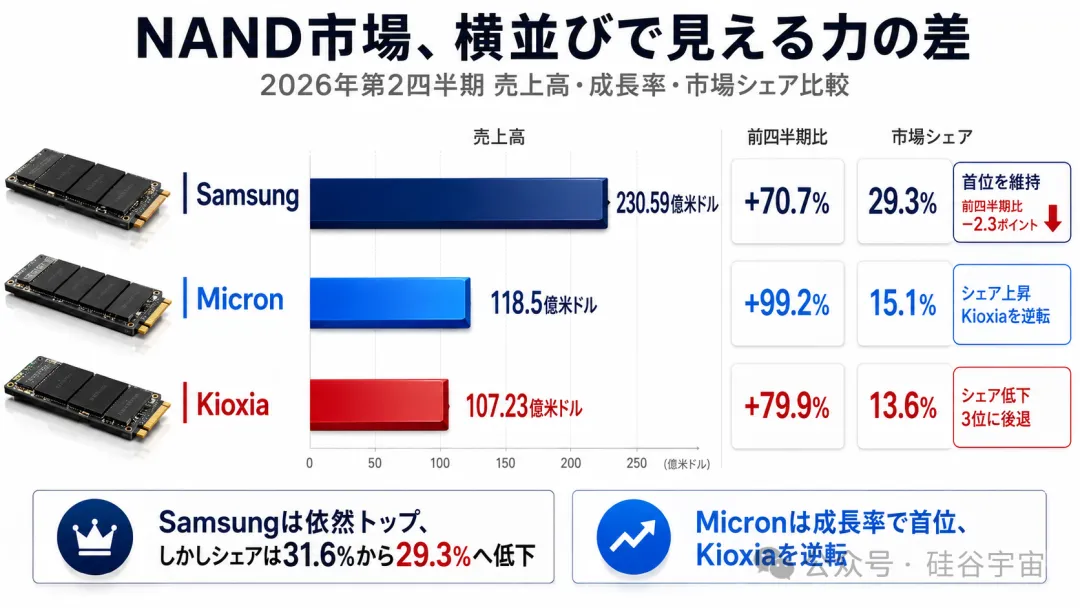Click the 15.1% market share box
This screenshot has height=608, width=1080.
(x=904, y=304)
